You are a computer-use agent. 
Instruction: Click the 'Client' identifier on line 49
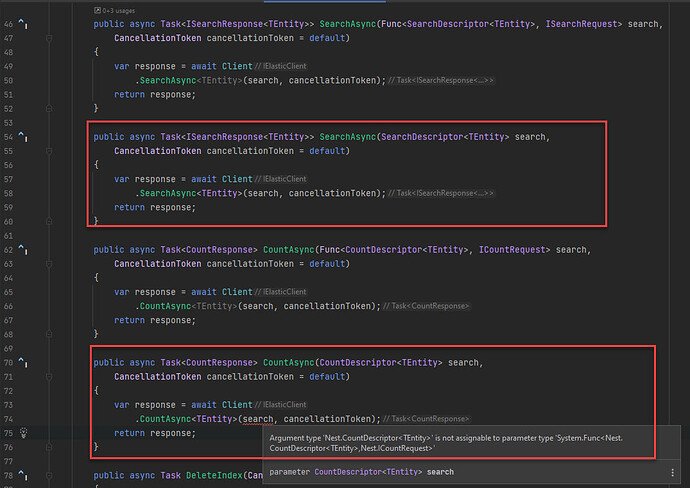point(237,66)
